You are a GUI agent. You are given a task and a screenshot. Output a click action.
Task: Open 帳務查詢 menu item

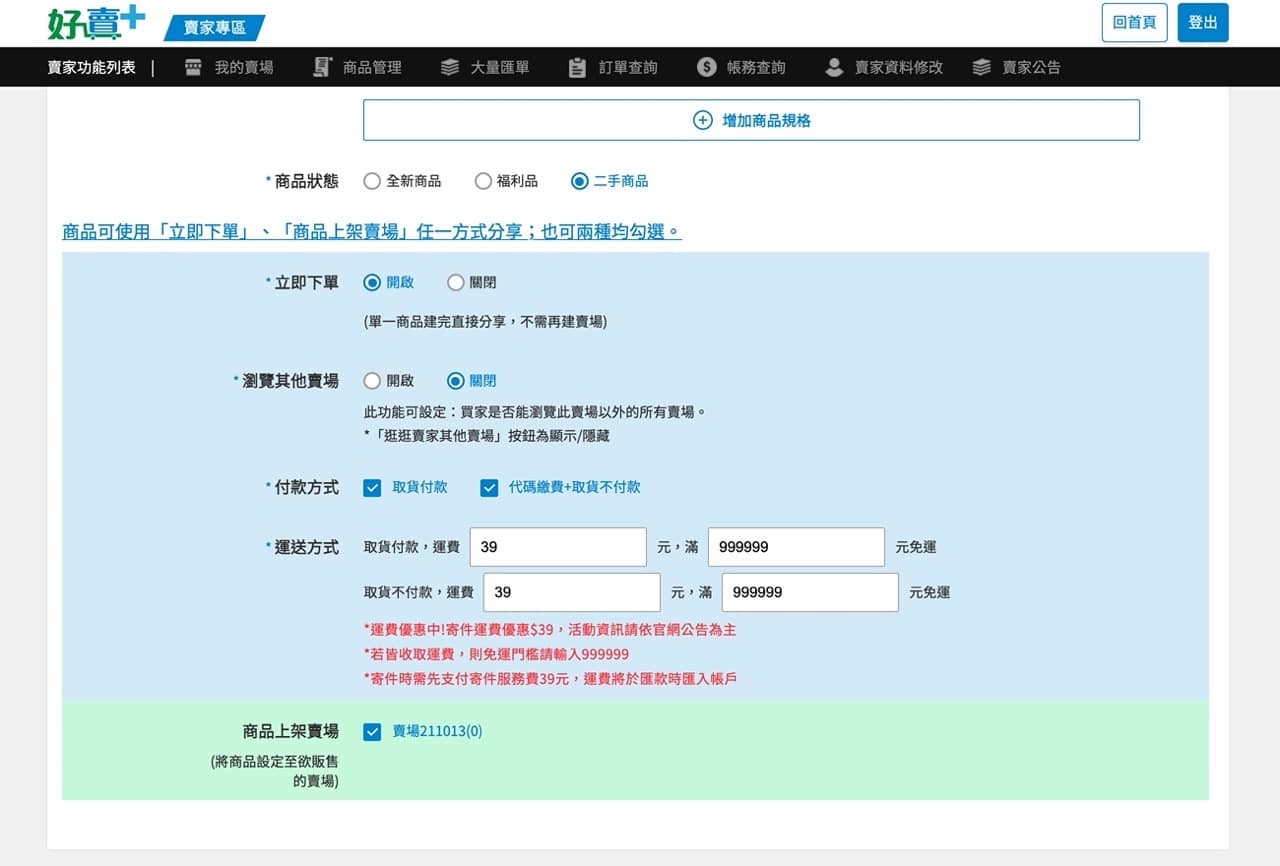pyautogui.click(x=756, y=67)
